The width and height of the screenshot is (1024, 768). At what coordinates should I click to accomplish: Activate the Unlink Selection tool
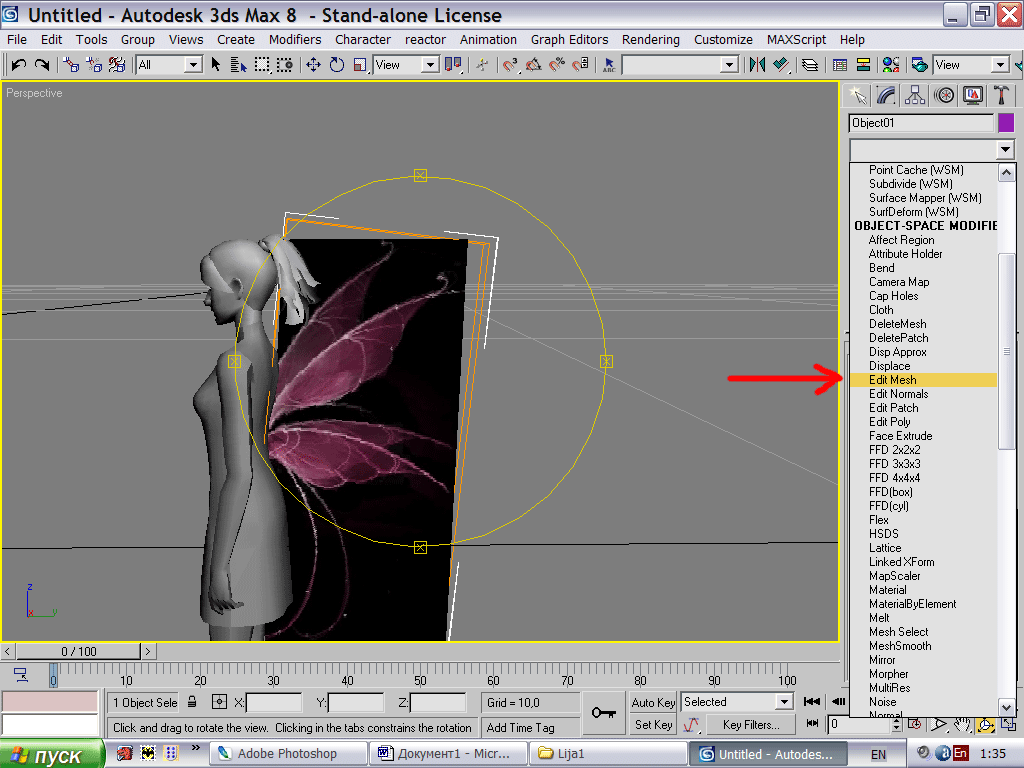click(x=93, y=65)
